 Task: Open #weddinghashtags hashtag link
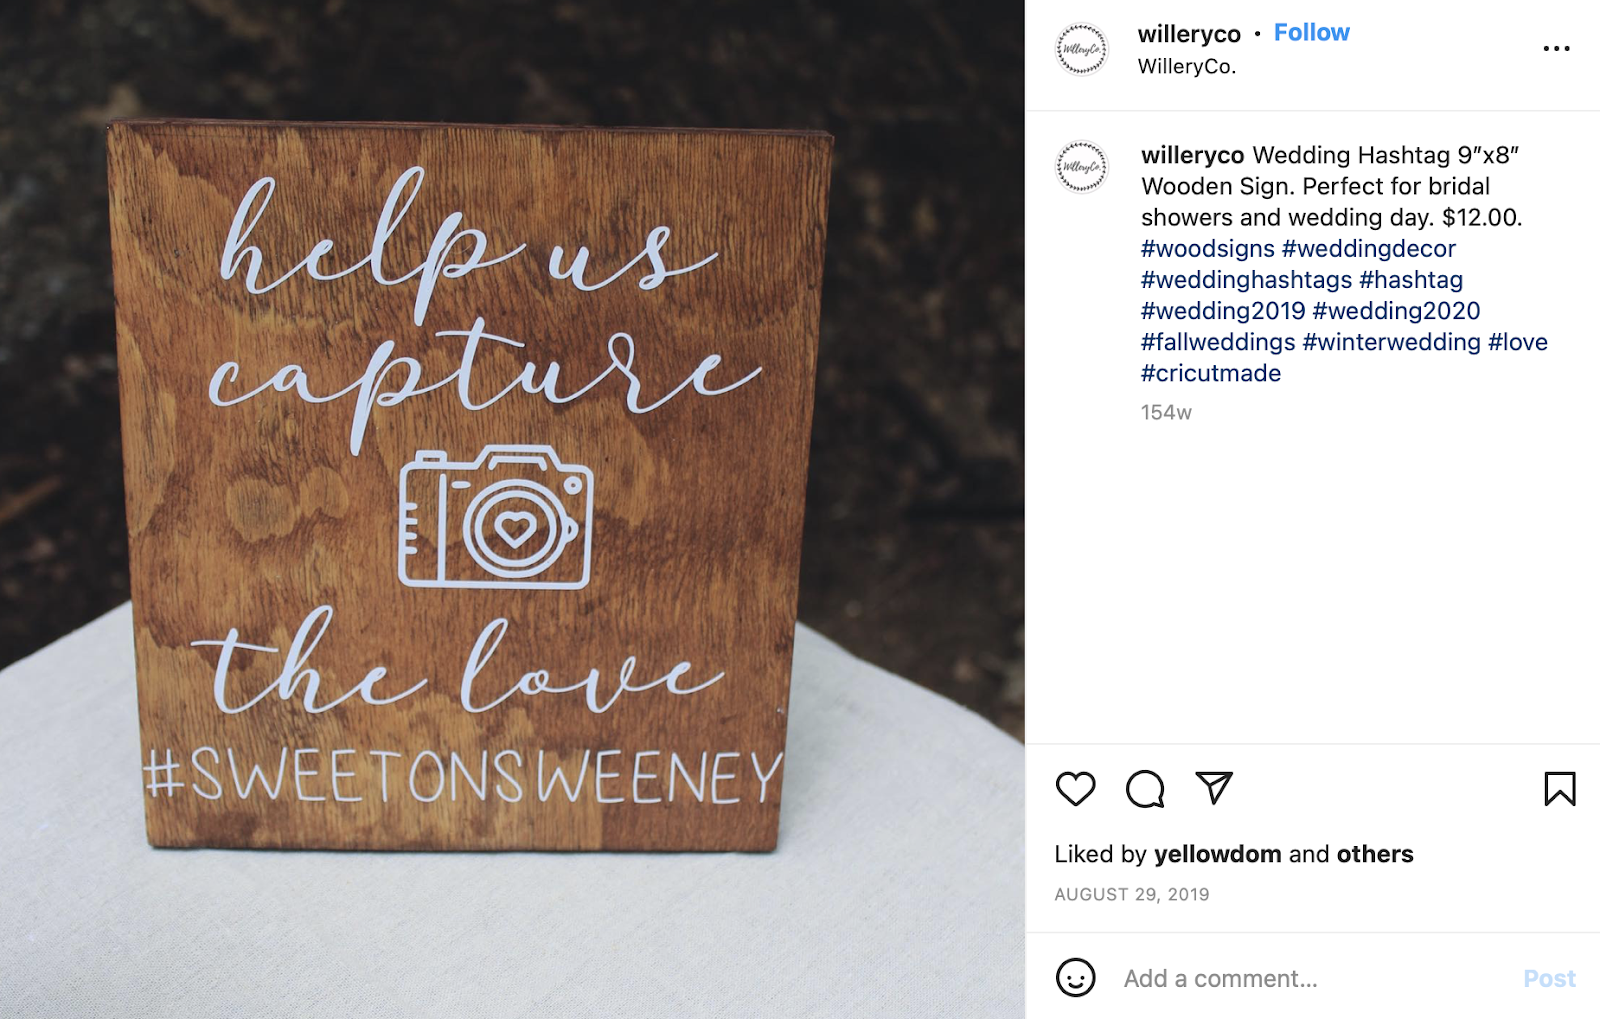1246,280
